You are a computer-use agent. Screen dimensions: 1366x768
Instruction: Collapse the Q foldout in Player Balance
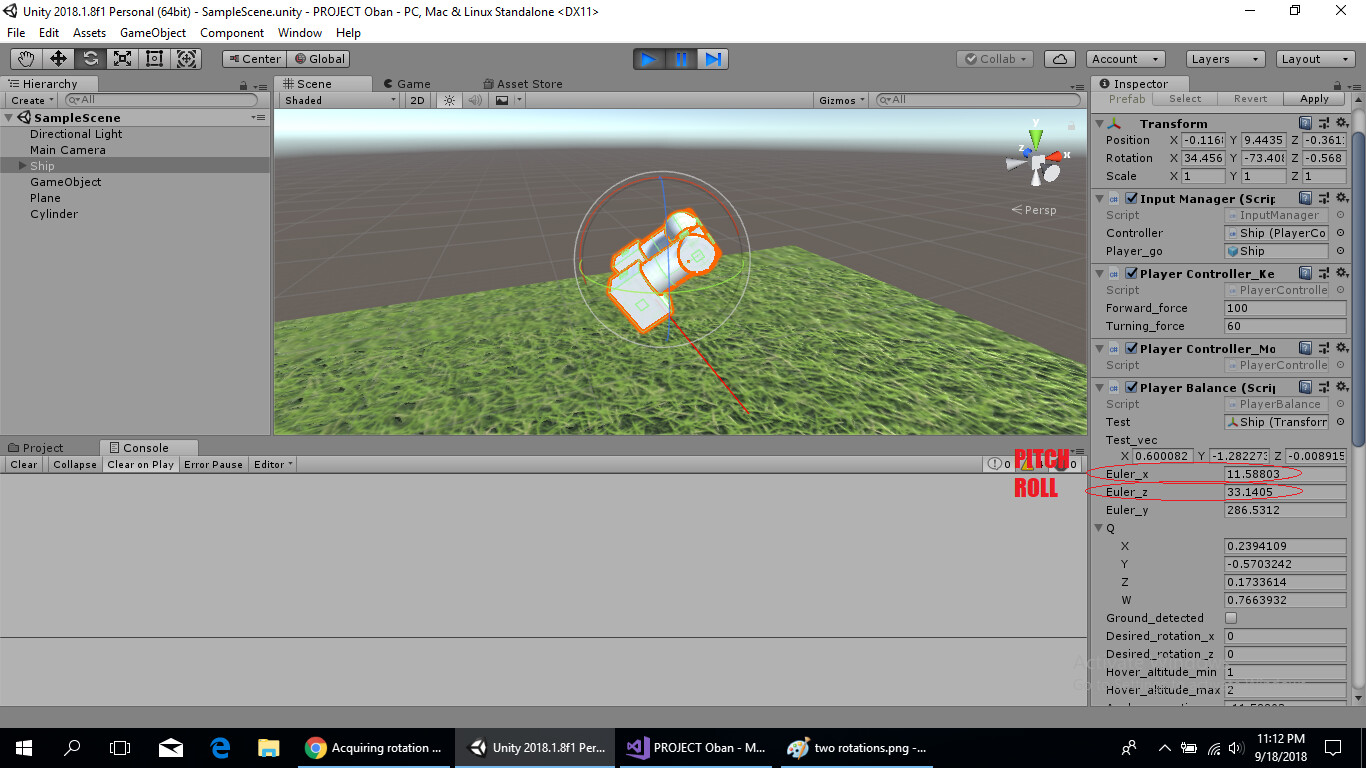click(1098, 527)
